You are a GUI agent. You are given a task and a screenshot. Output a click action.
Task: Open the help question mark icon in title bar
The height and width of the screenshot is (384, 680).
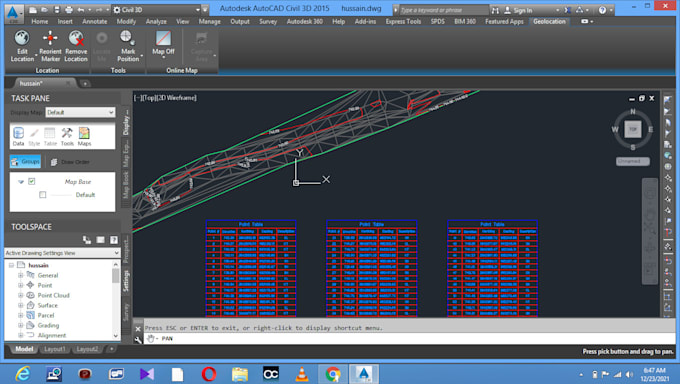[602, 10]
